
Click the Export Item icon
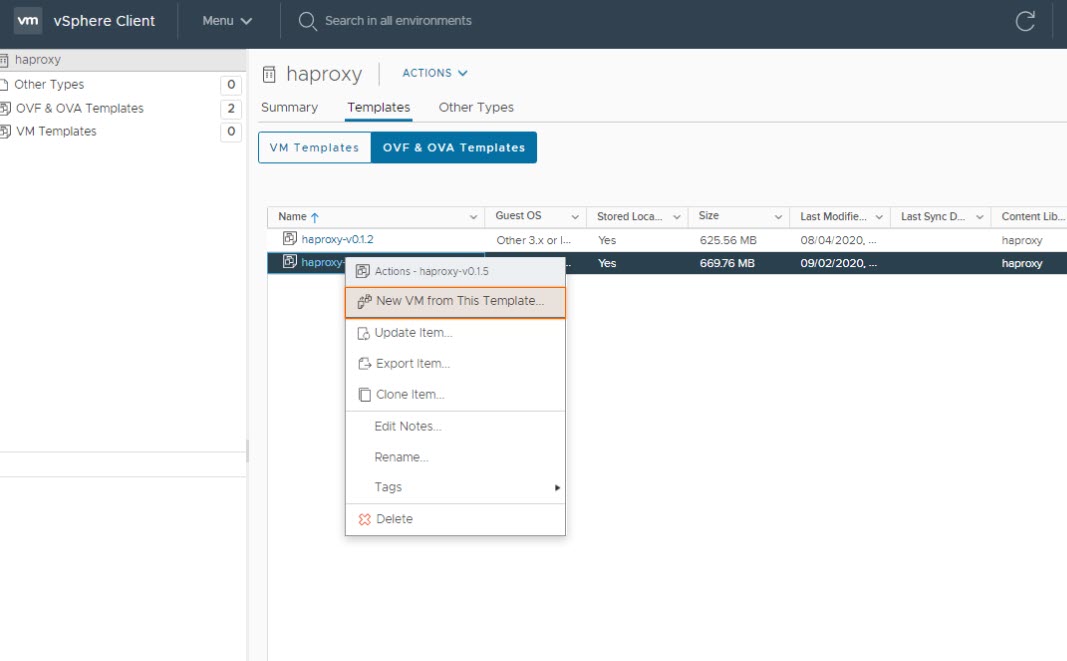pos(364,364)
